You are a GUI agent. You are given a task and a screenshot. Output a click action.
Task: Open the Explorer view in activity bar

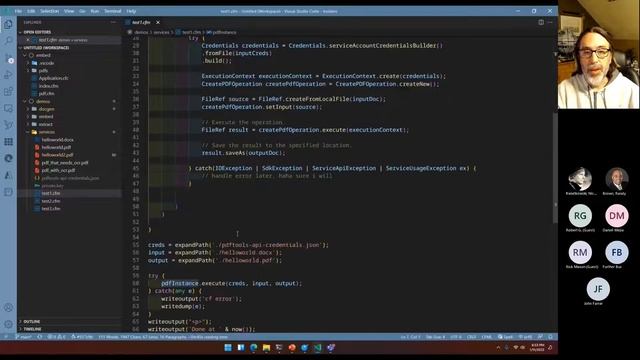coord(8,24)
